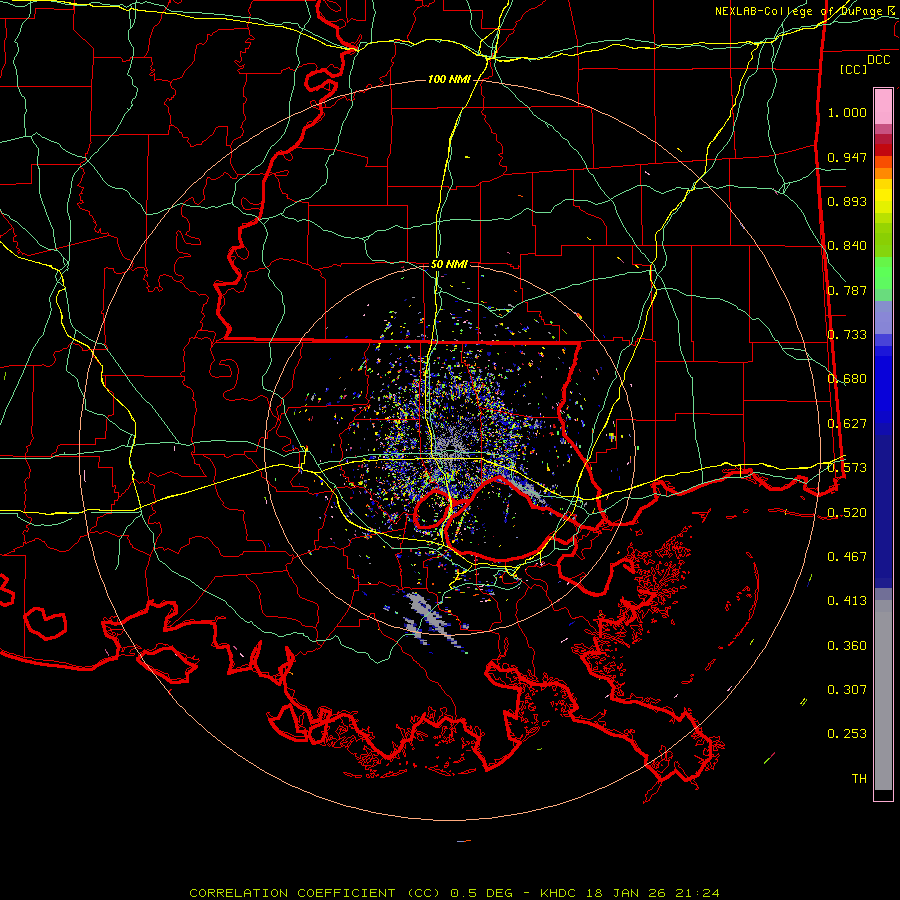Select the 0.360 legend value
Screen dimensions: 900x900
click(x=847, y=646)
